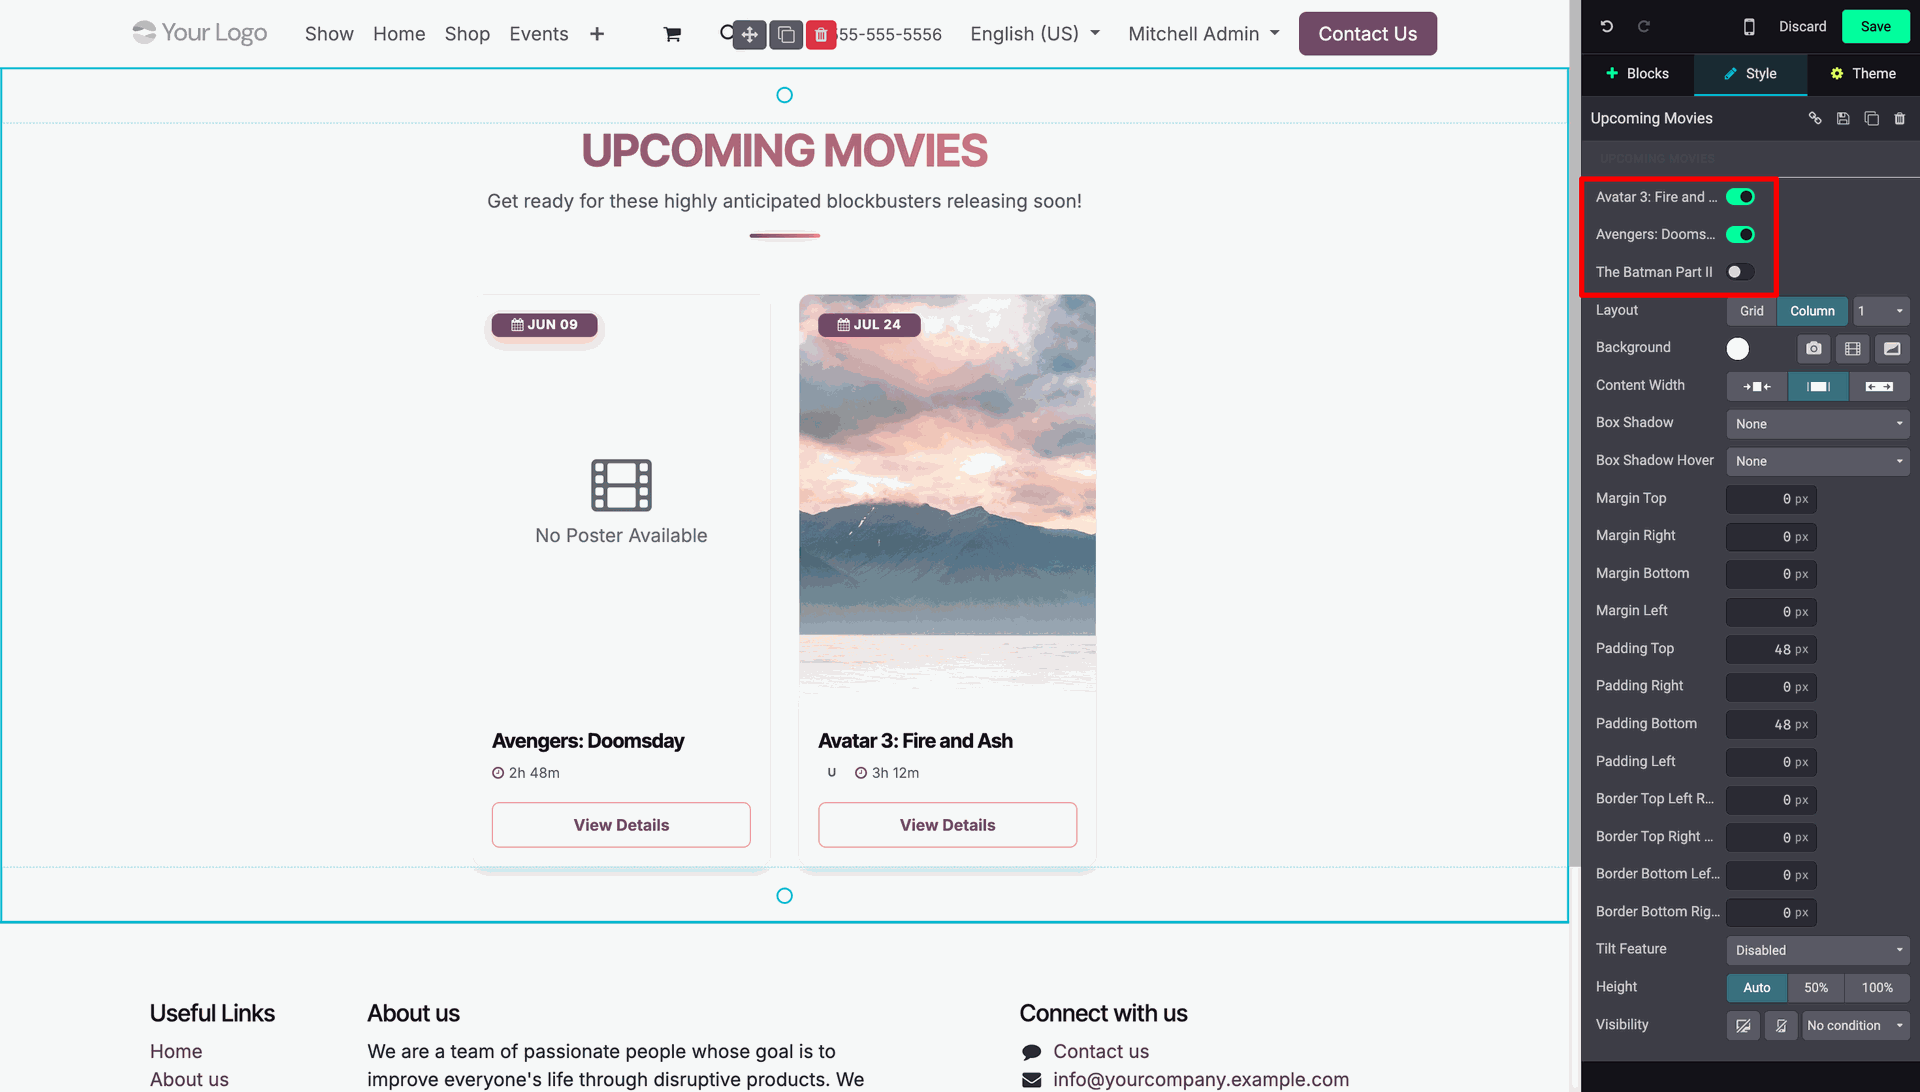View Details for Avatar 3: Fire and Ash
Screen dimensions: 1920x1092
coord(947,825)
